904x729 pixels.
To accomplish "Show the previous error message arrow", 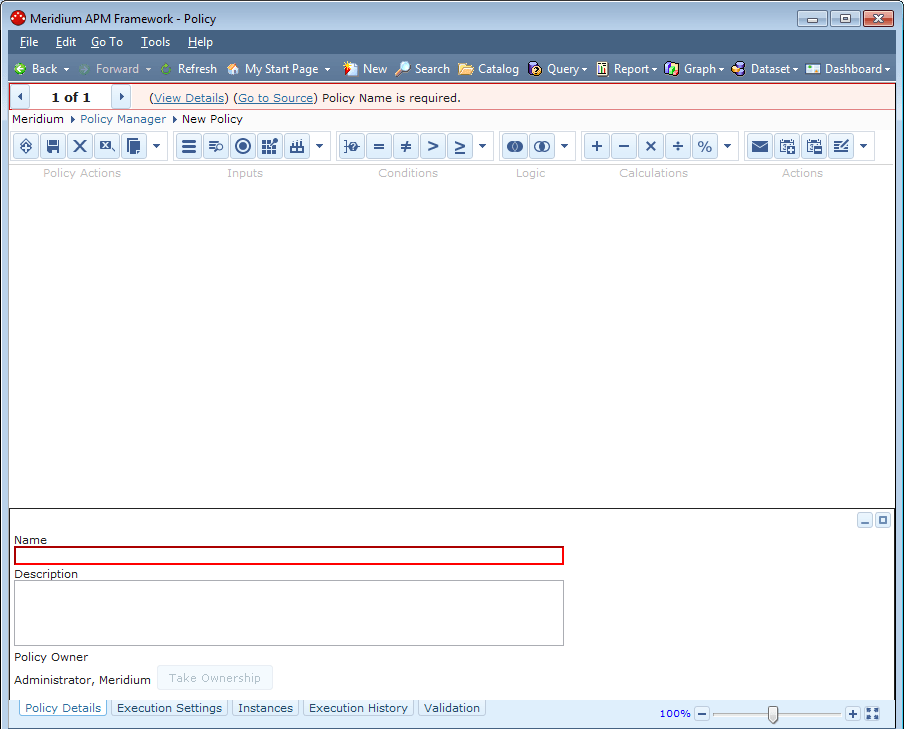I will (x=20, y=97).
